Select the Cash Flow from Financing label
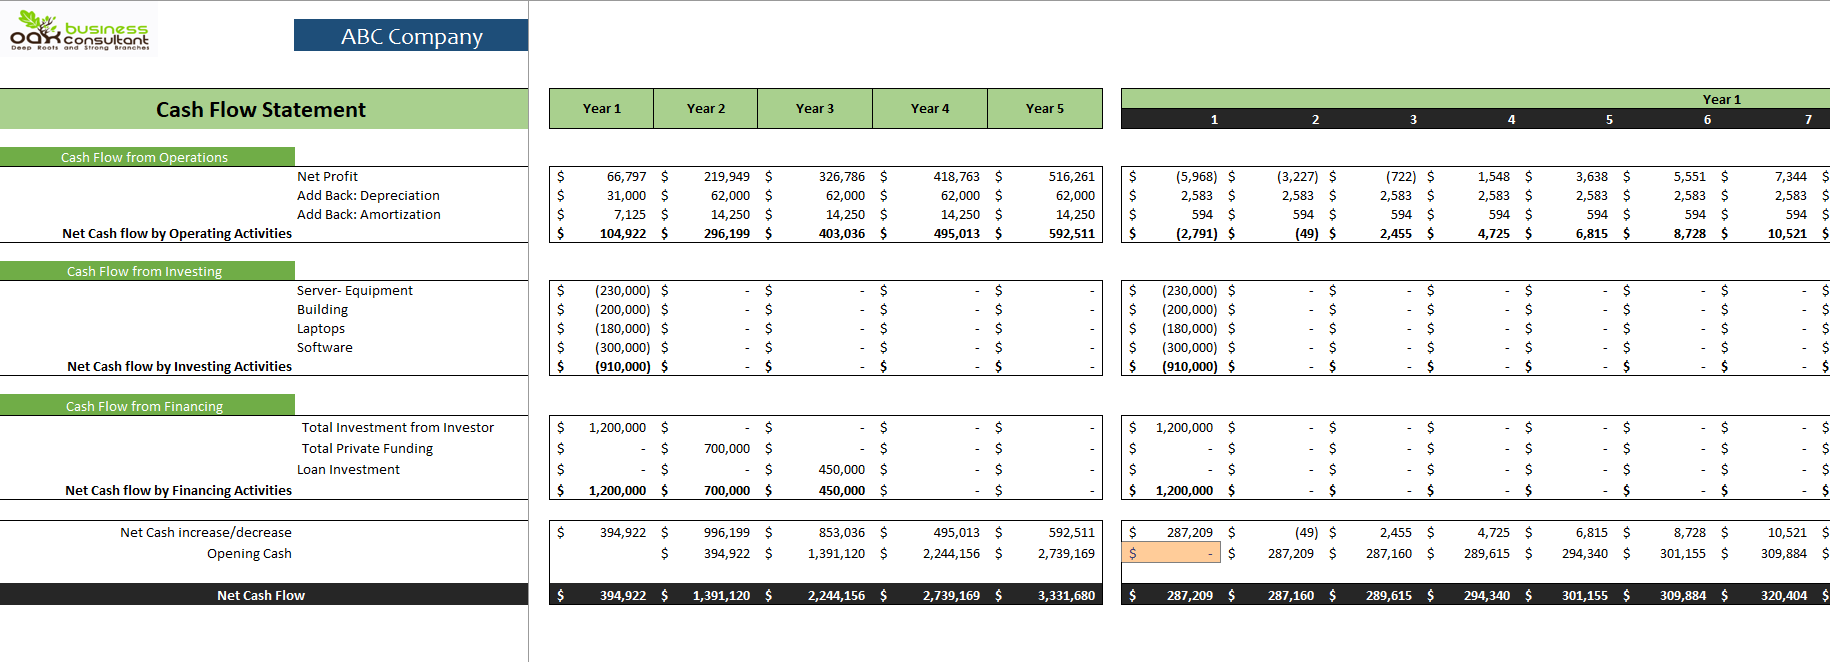The image size is (1830, 662). click(x=145, y=406)
